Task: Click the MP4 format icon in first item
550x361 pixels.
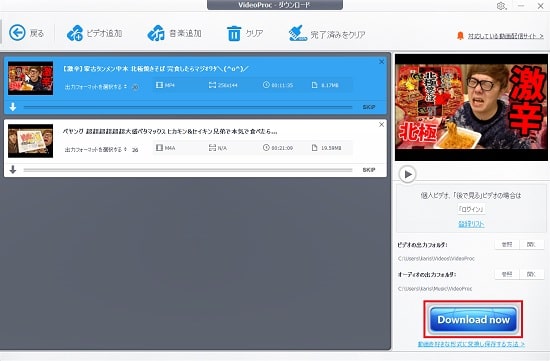Action: [x=159, y=85]
